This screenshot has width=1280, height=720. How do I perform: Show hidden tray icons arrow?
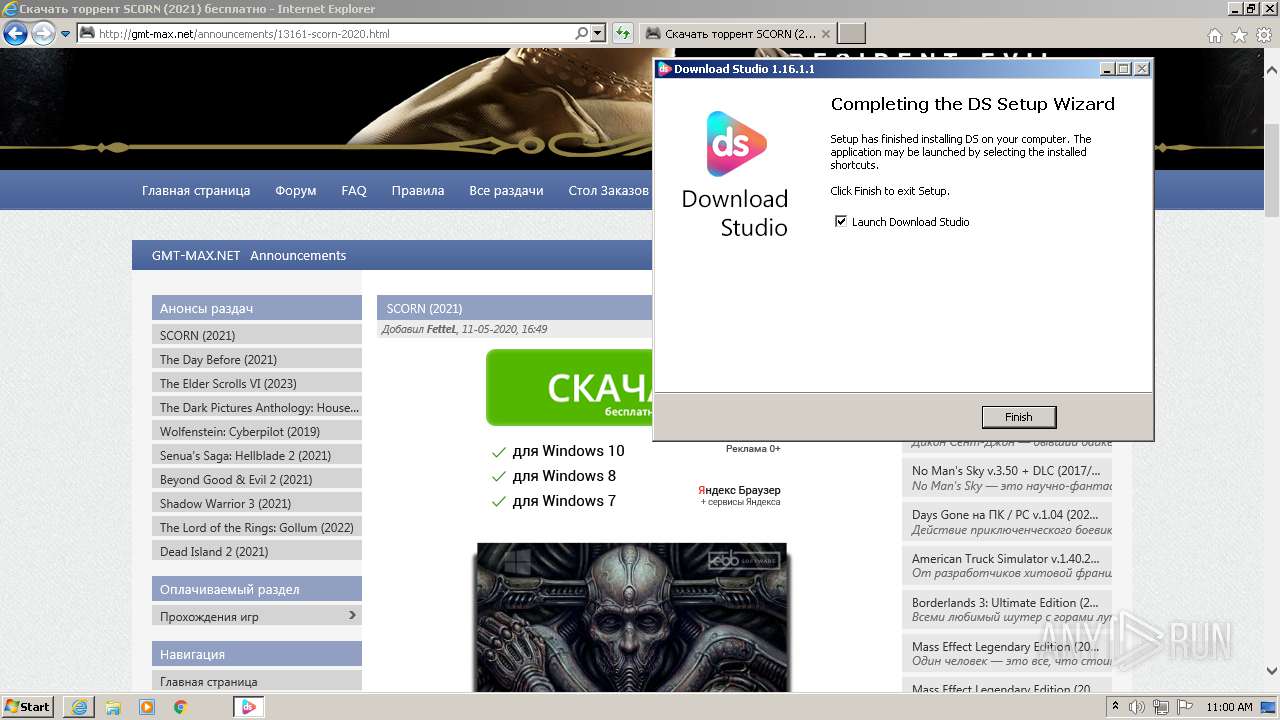(1116, 706)
